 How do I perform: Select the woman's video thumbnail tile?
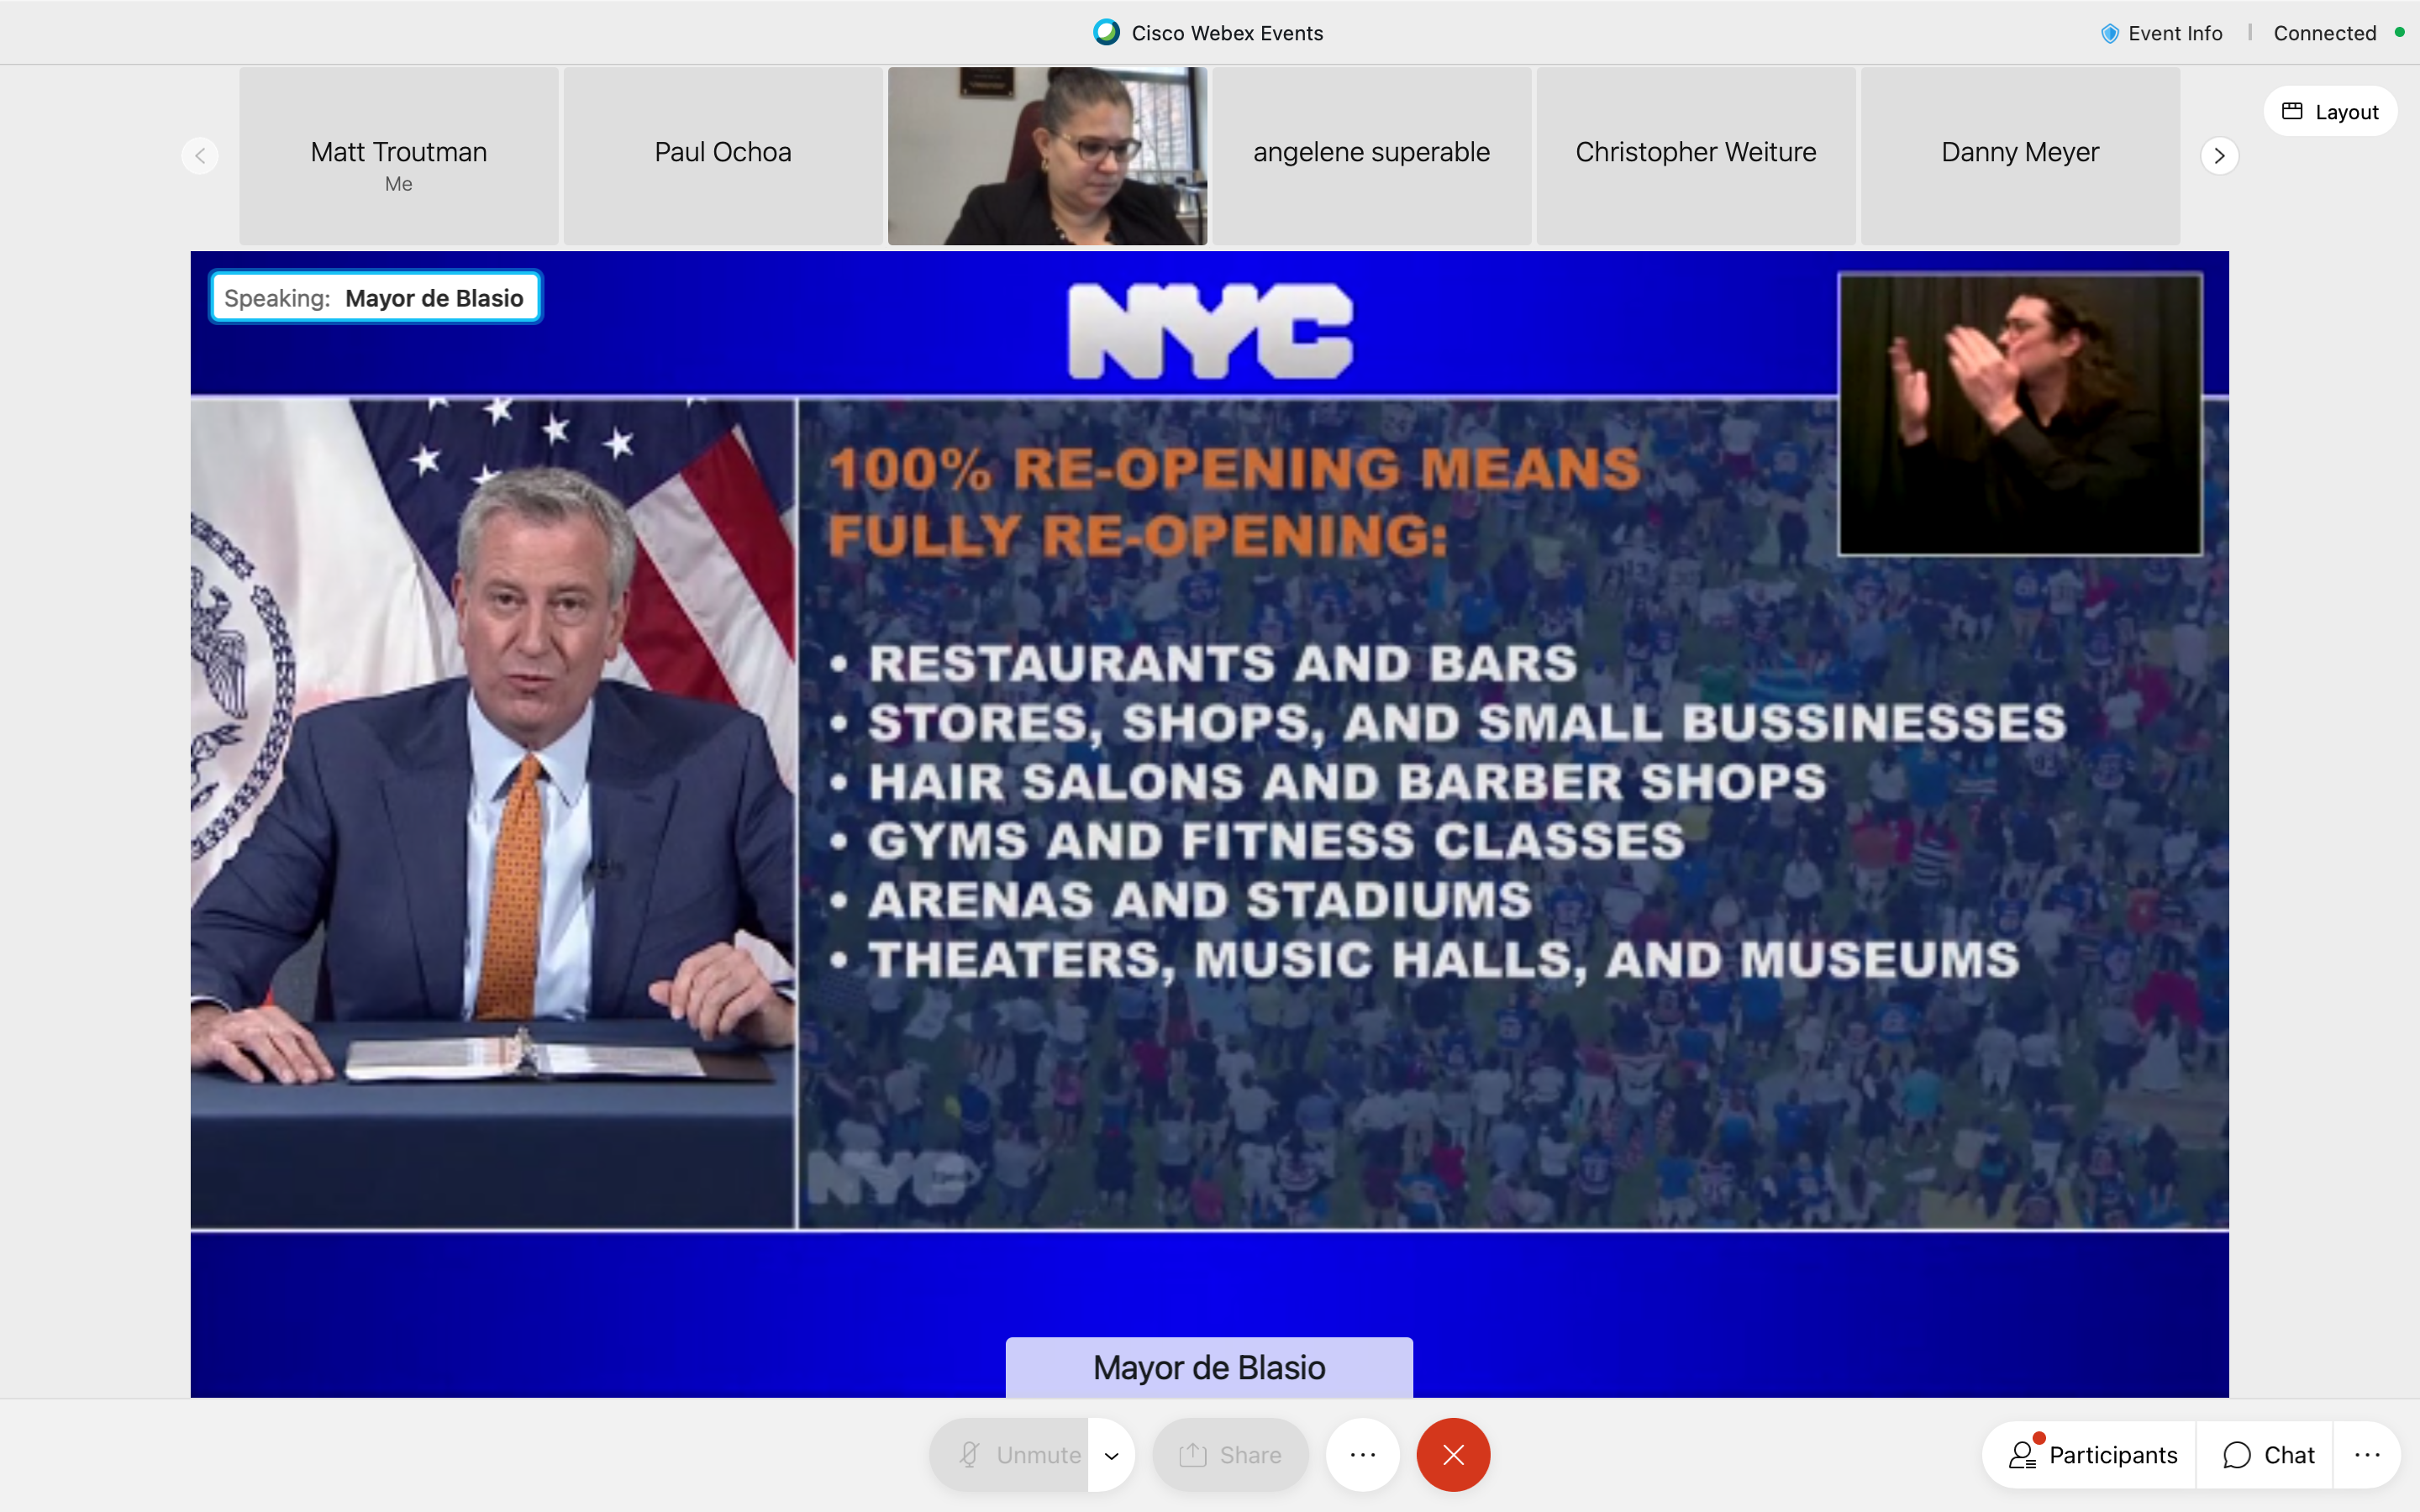(x=1047, y=156)
